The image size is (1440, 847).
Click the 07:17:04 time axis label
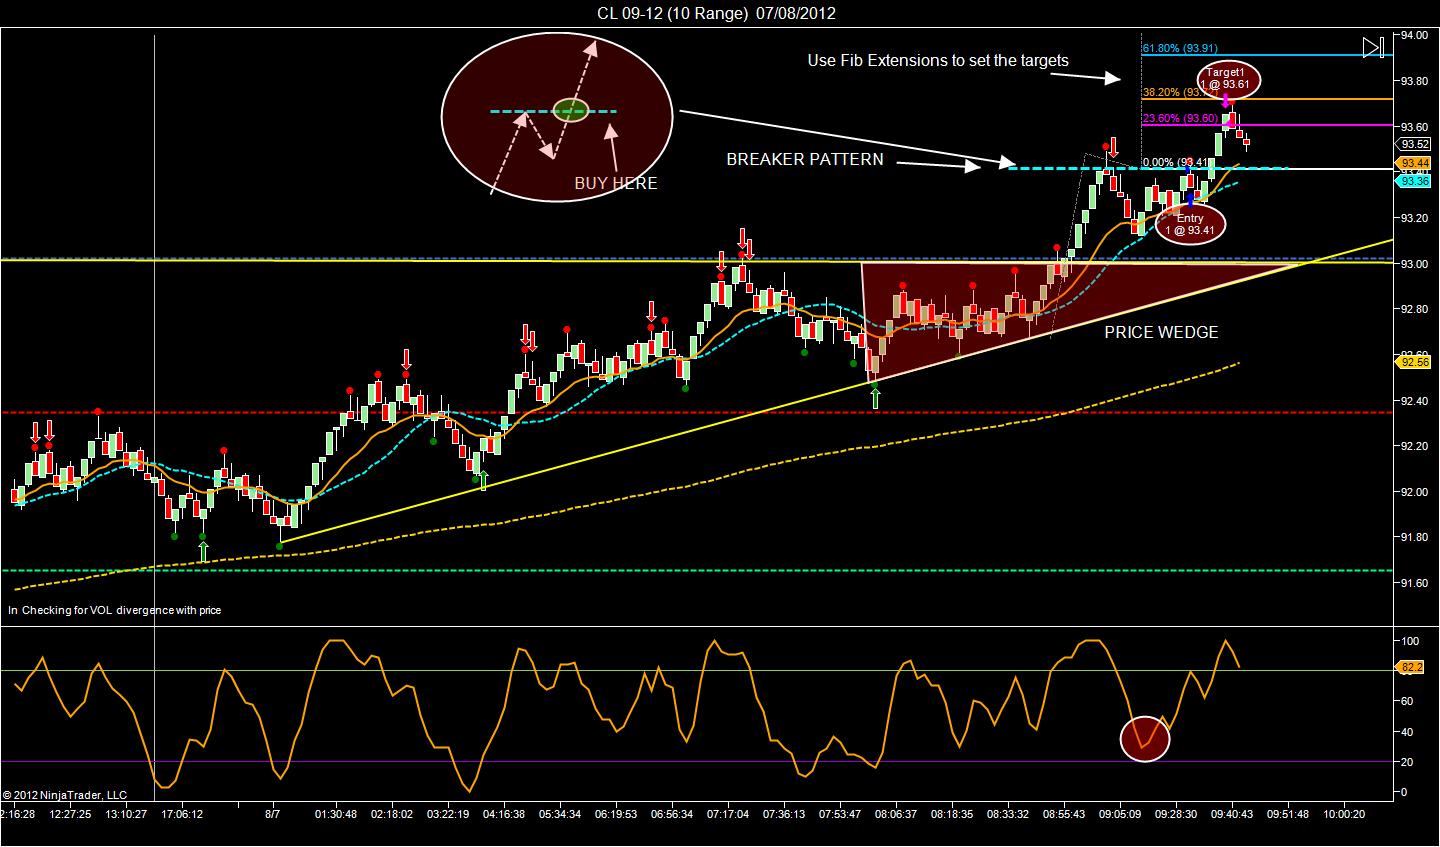(728, 814)
